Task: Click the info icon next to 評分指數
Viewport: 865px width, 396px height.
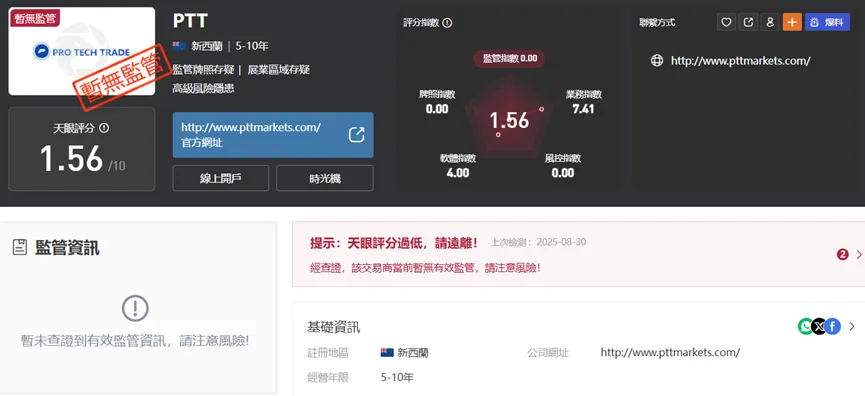Action: click(447, 23)
